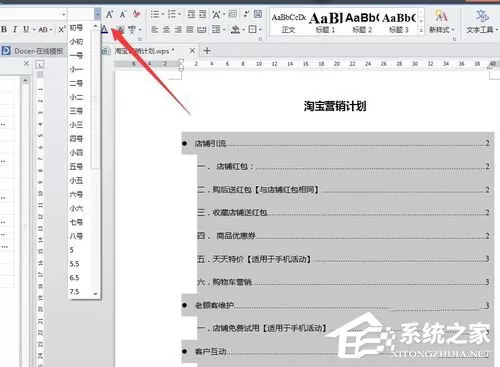Click the clear formatting icon

click(x=136, y=14)
